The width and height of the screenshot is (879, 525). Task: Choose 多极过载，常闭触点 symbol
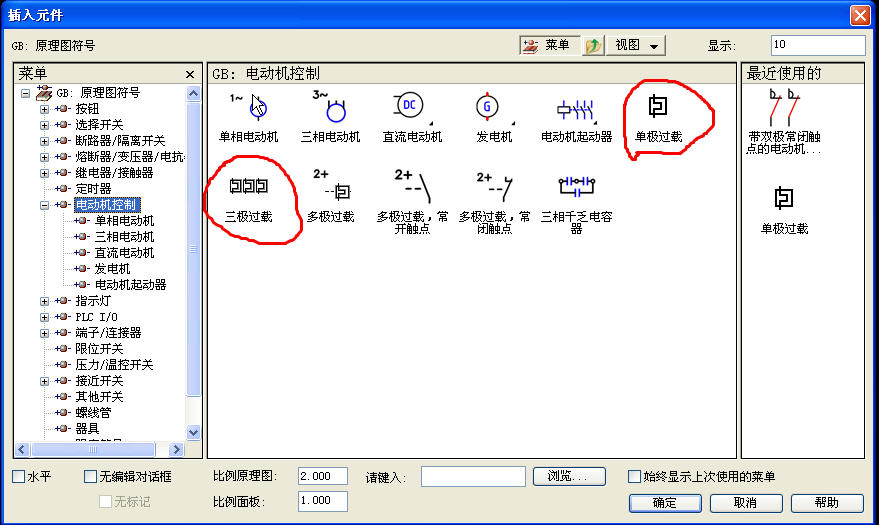[494, 186]
